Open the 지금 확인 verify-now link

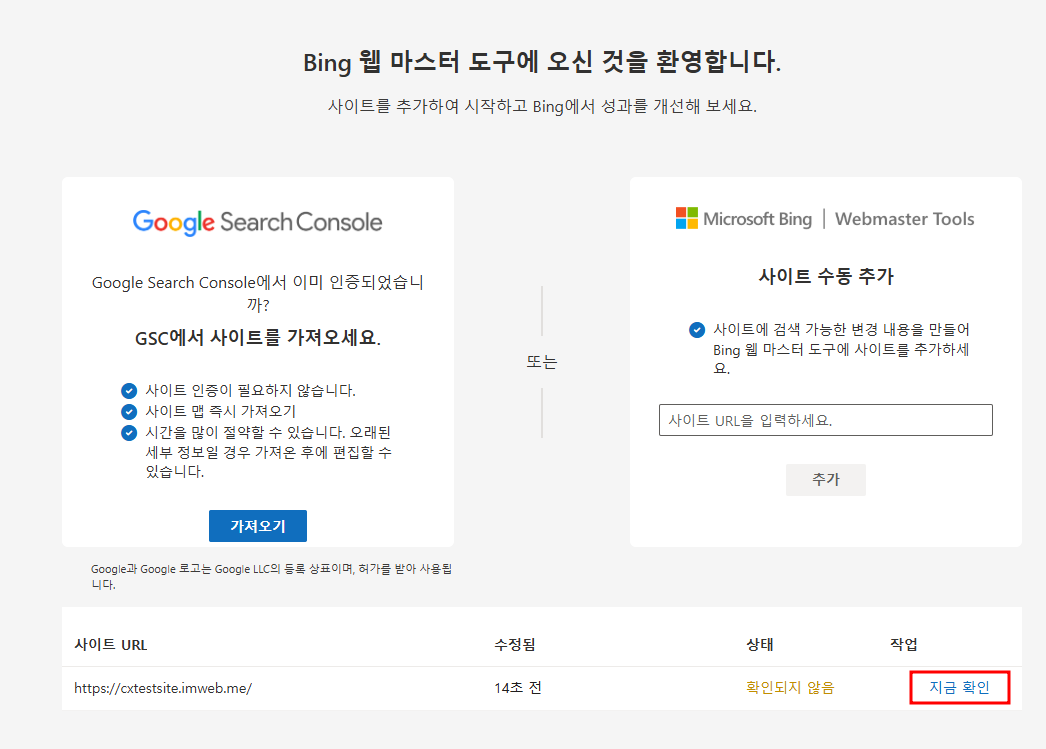[x=959, y=688]
